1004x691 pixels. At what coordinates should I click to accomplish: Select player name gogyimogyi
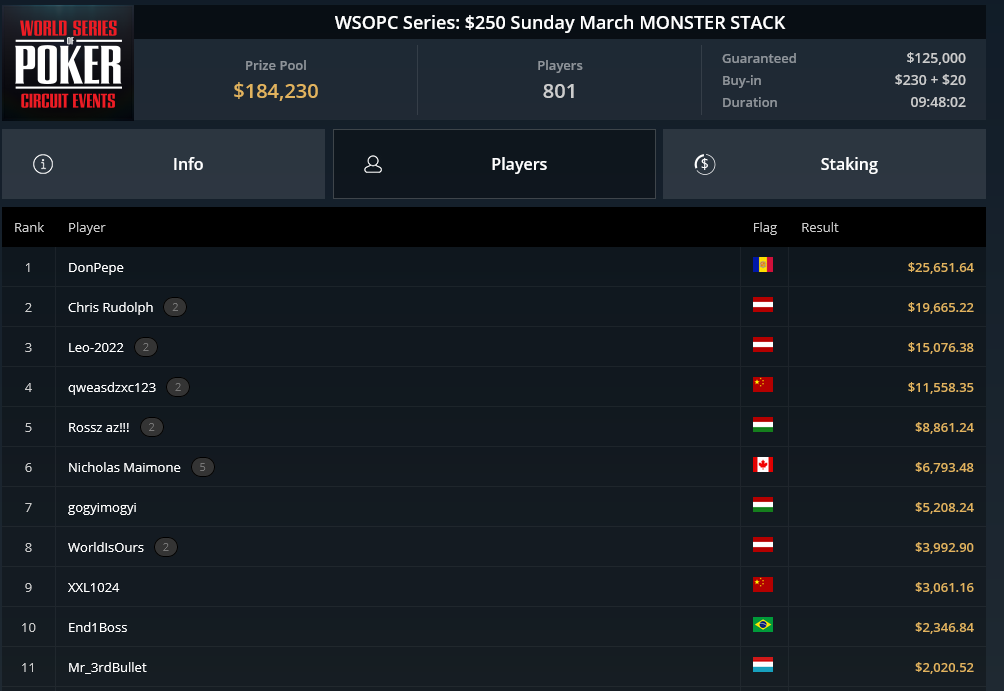102,508
